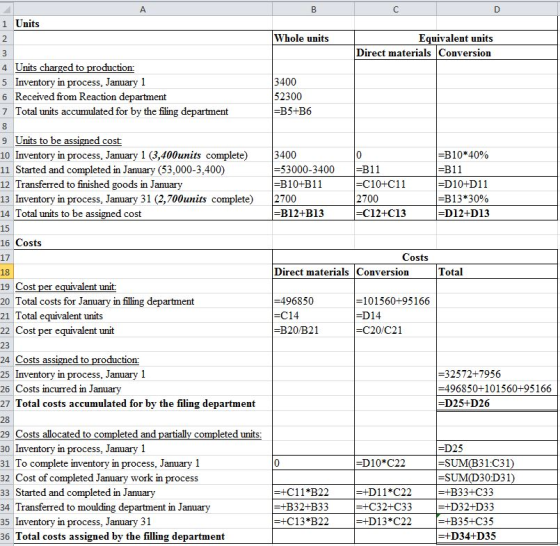Select the =D14 formula cell
The image size is (560, 546).
[395, 316]
